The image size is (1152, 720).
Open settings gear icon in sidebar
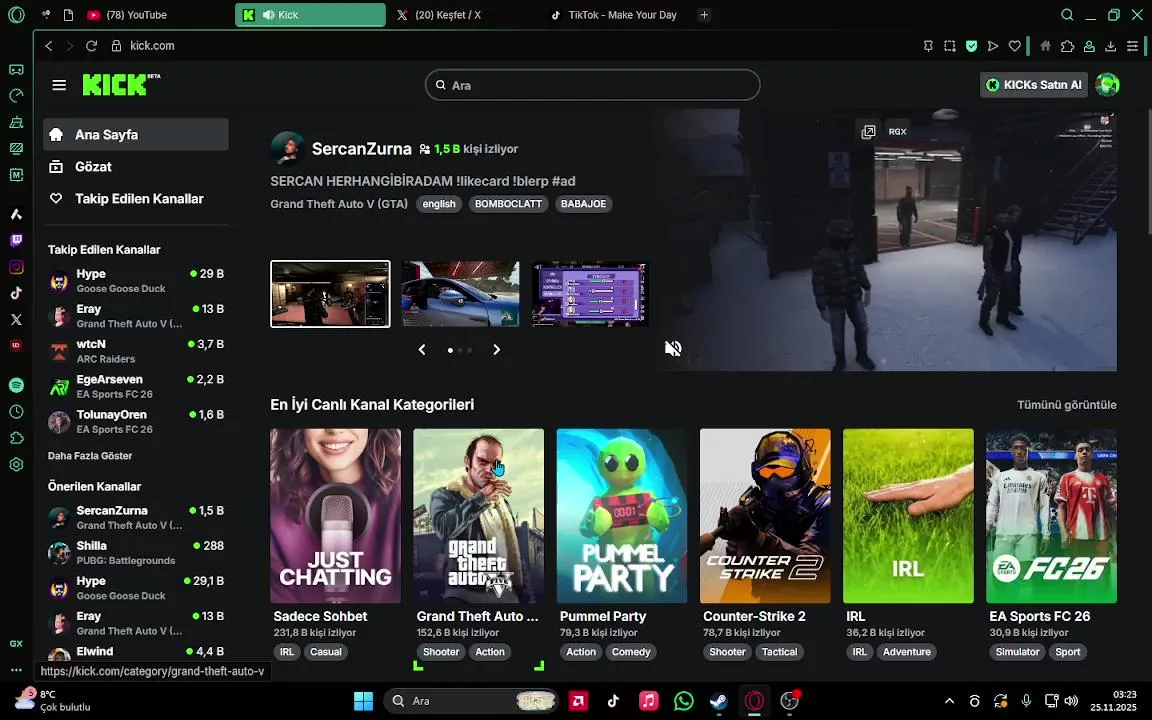point(16,464)
